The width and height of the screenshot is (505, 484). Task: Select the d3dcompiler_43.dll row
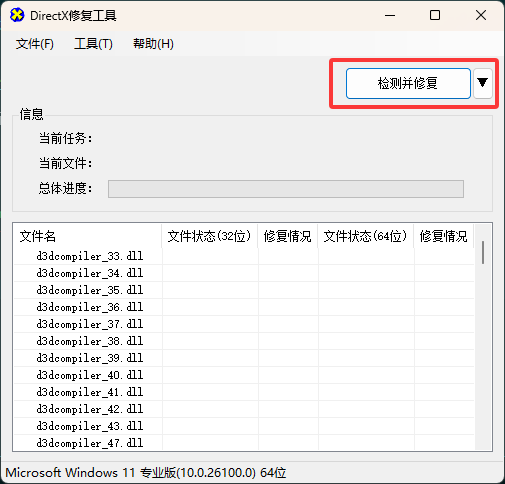[x=244, y=426]
